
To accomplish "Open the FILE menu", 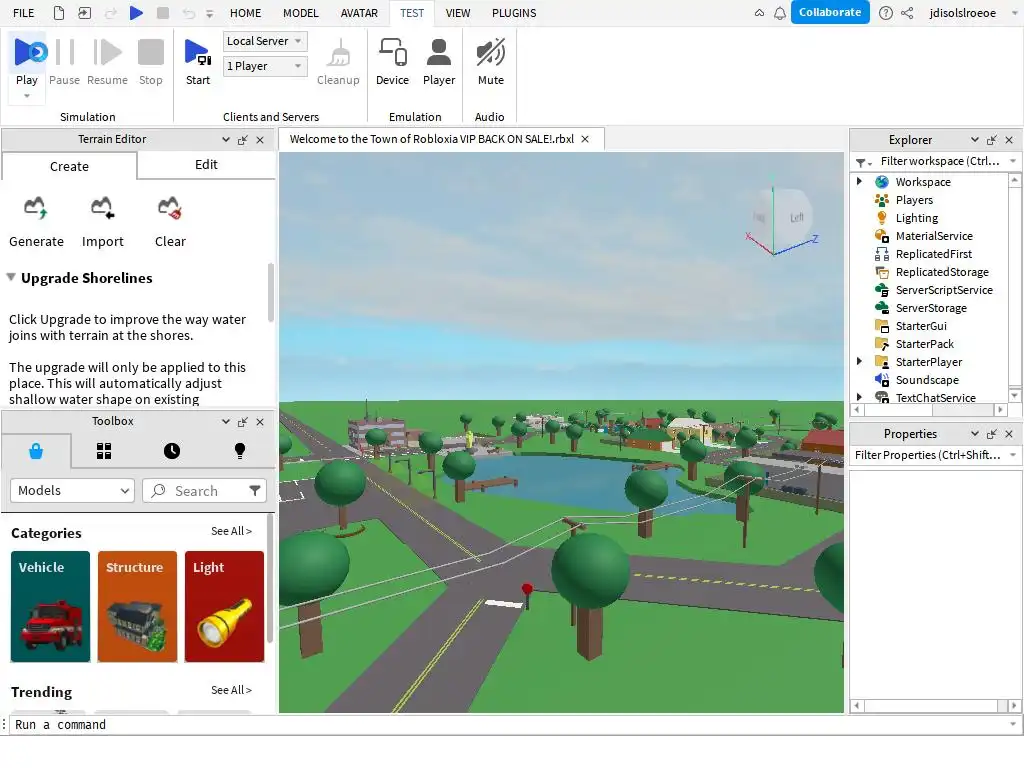I will tap(24, 13).
